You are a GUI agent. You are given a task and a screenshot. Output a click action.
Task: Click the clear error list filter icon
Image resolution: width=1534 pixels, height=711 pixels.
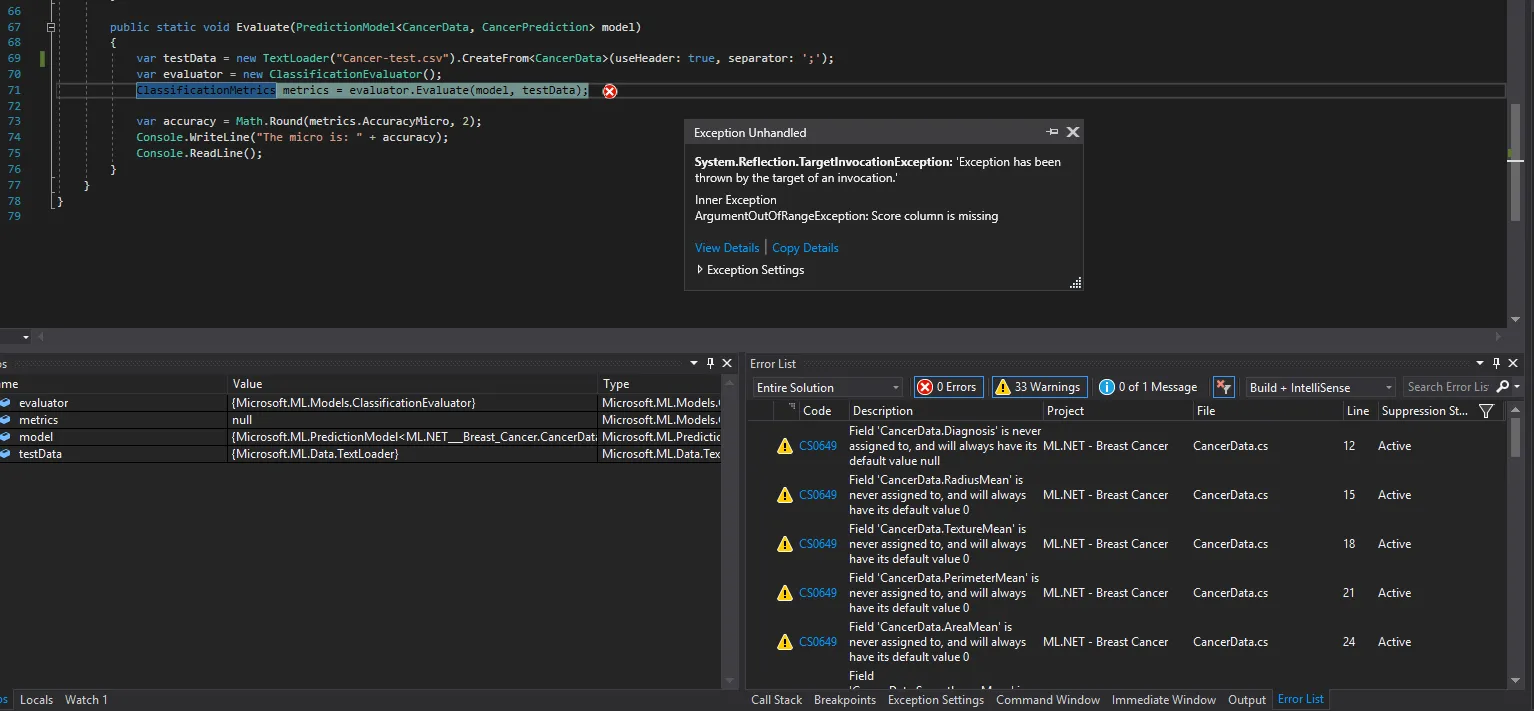[1223, 387]
